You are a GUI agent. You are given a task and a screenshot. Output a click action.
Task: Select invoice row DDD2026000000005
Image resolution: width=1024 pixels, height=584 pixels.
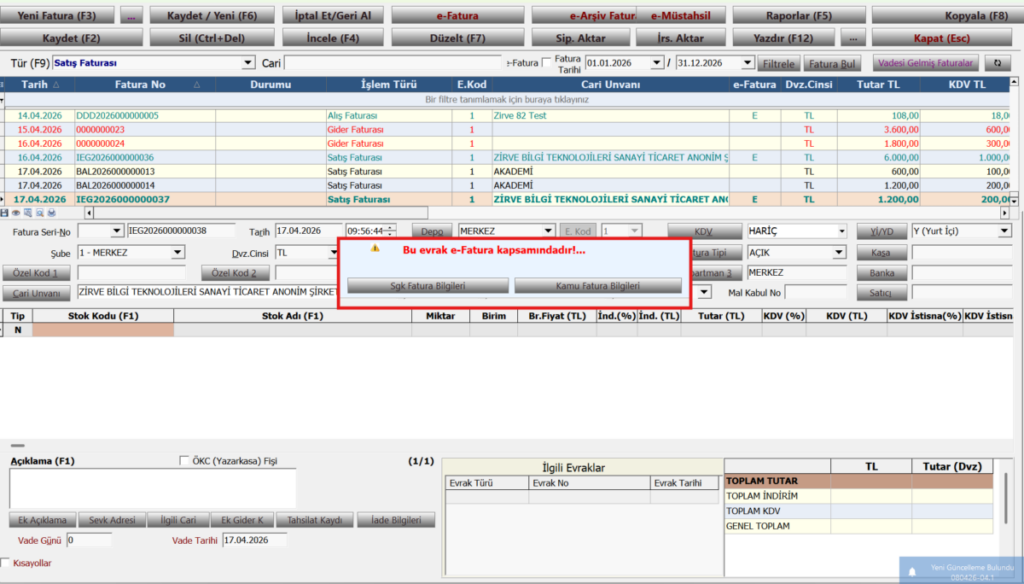pos(506,115)
